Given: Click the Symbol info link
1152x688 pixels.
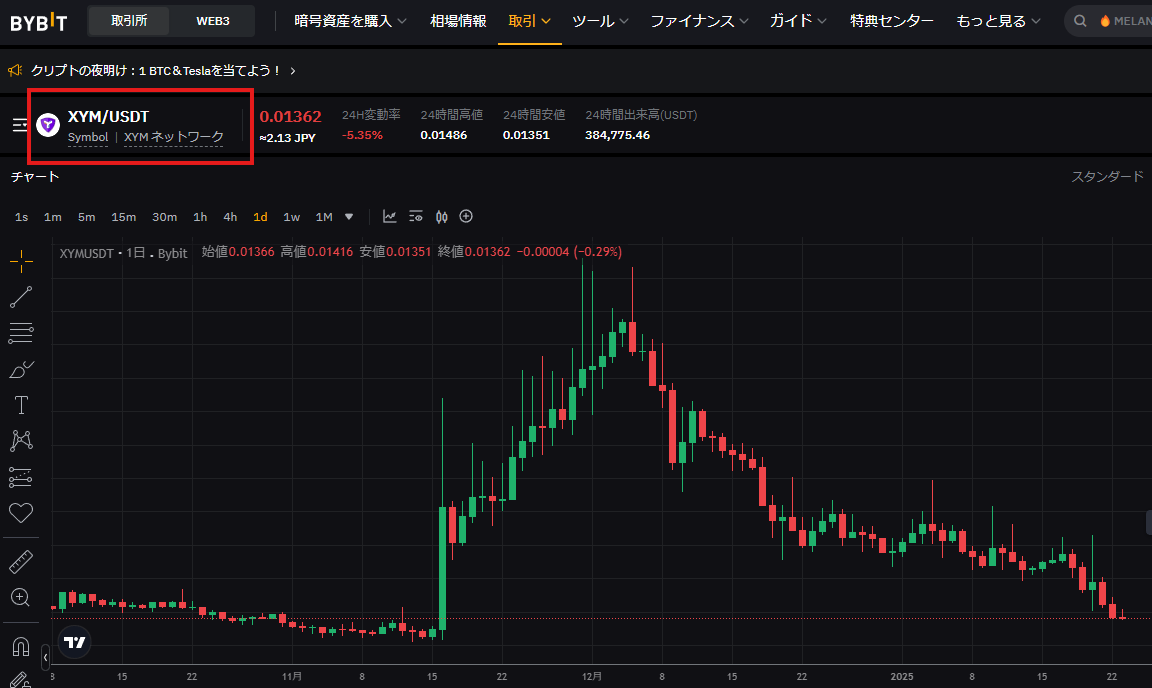Looking at the screenshot, I should coord(88,137).
